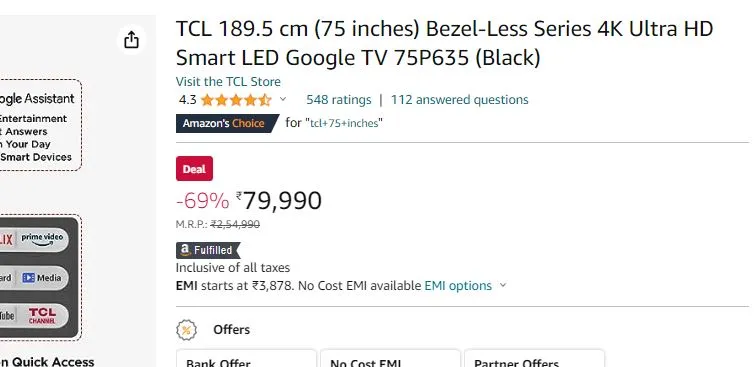754x367 pixels.
Task: Click the Amazon Fulfilled badge
Action: point(208,250)
